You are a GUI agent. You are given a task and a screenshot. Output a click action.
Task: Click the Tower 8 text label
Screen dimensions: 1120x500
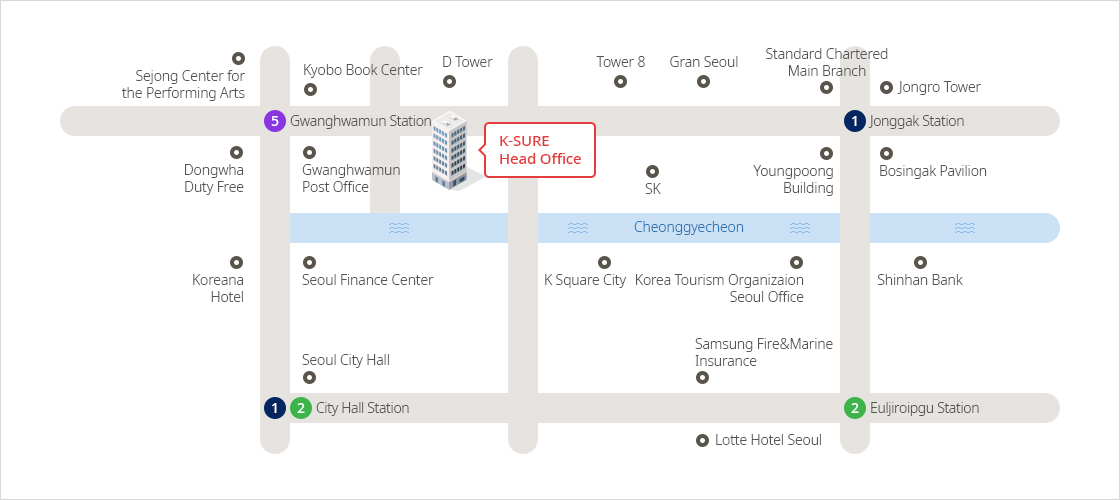point(621,62)
